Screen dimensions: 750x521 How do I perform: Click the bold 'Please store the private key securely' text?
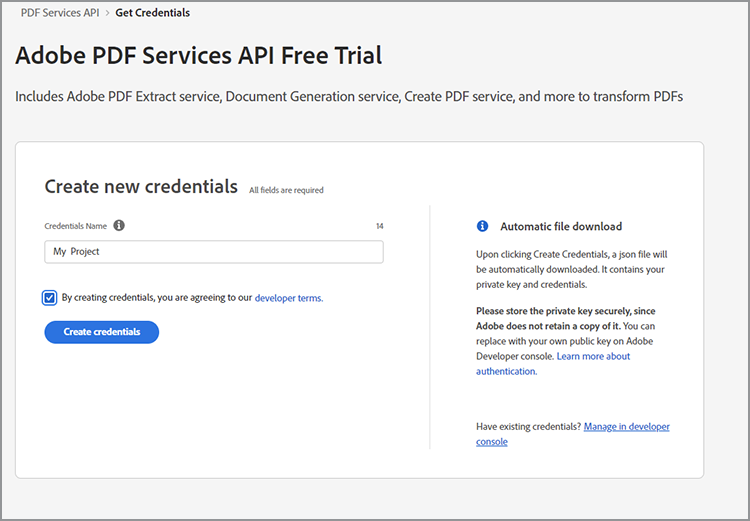[565, 319]
